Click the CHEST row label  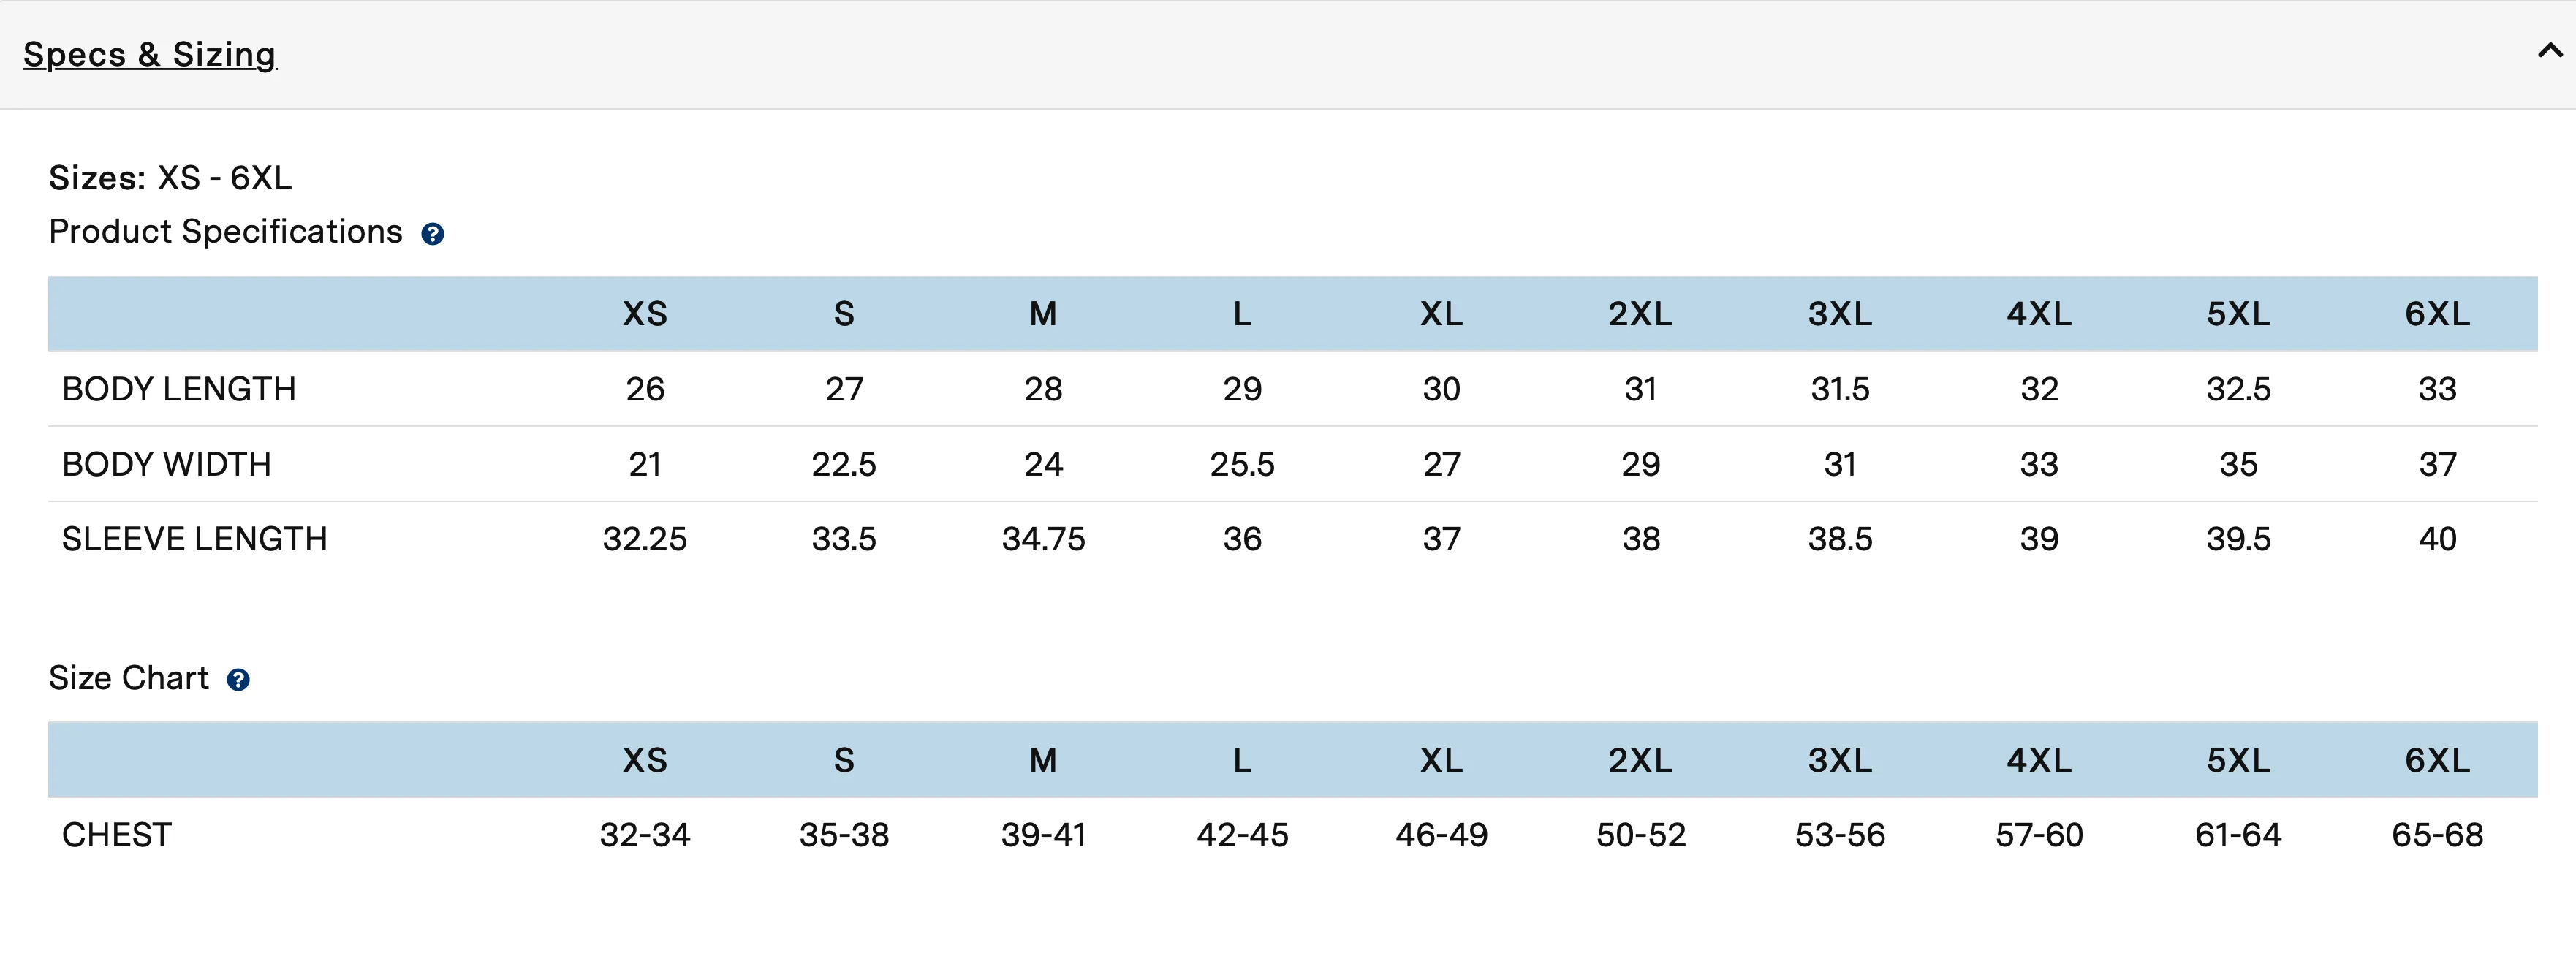pos(117,835)
